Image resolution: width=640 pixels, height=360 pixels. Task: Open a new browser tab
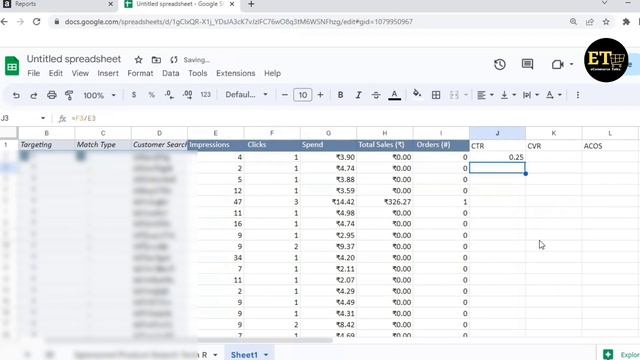pyautogui.click(x=251, y=4)
